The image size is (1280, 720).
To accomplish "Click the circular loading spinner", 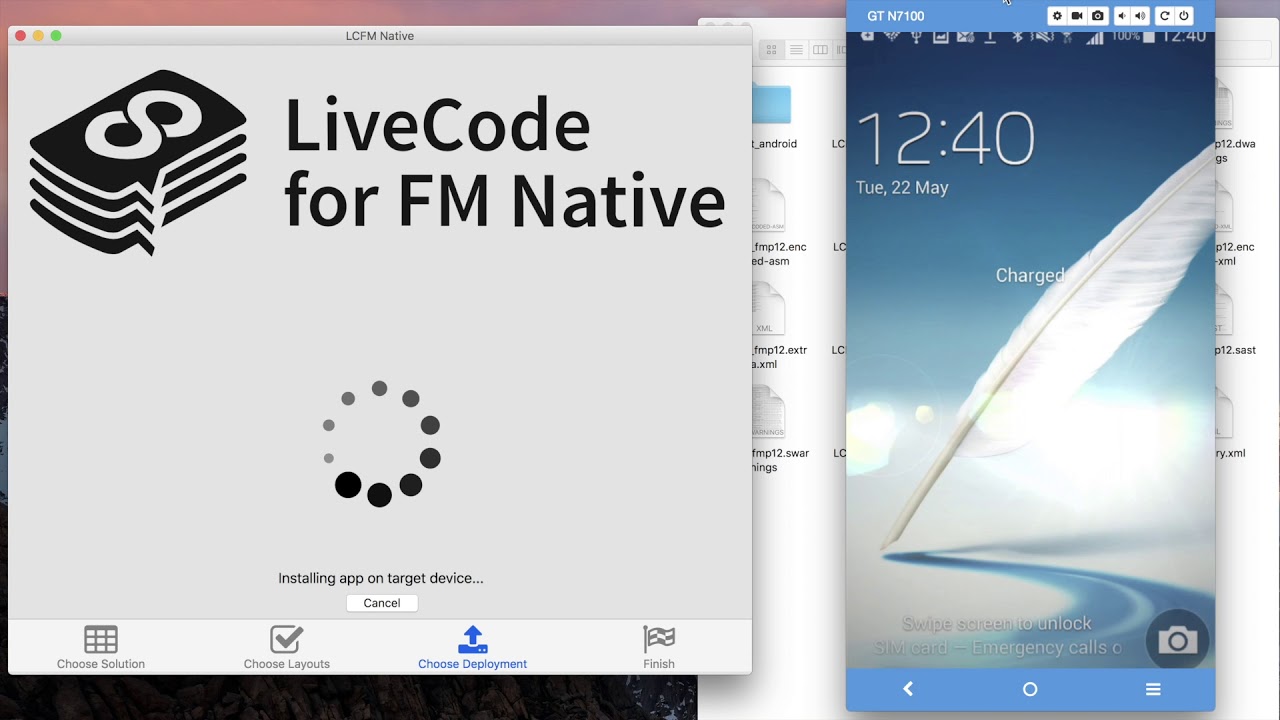I will click(x=380, y=443).
